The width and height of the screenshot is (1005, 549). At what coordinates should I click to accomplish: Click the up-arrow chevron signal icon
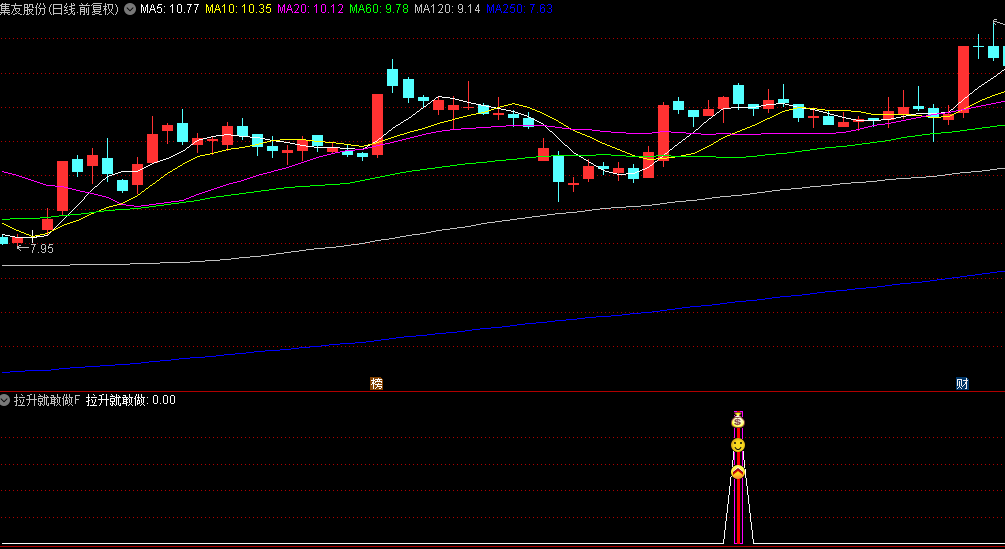coord(738,473)
